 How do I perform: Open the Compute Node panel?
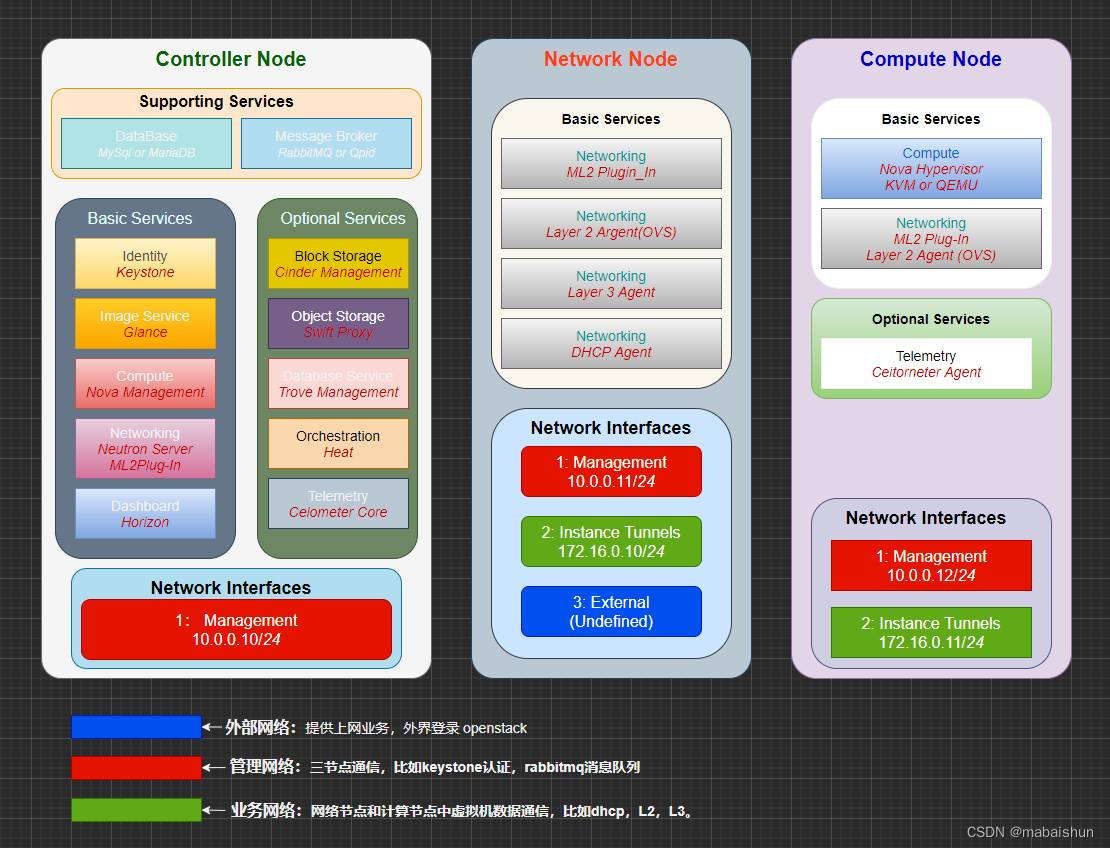[x=930, y=59]
